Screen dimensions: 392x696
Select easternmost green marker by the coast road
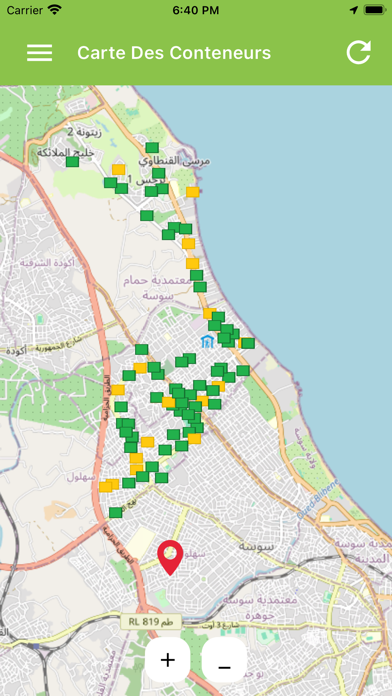tap(248, 343)
